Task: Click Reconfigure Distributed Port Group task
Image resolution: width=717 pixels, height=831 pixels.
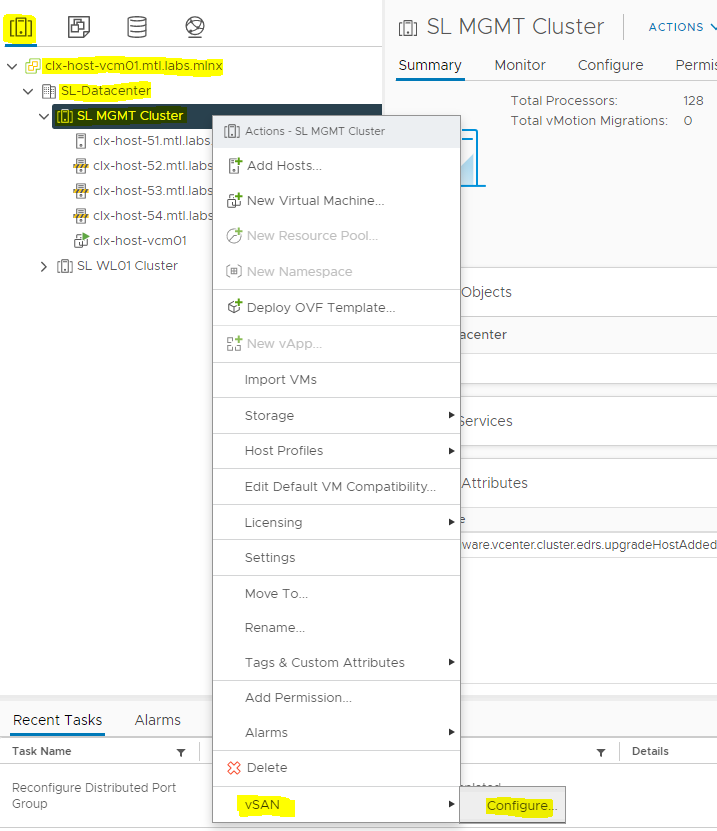Action: click(94, 795)
